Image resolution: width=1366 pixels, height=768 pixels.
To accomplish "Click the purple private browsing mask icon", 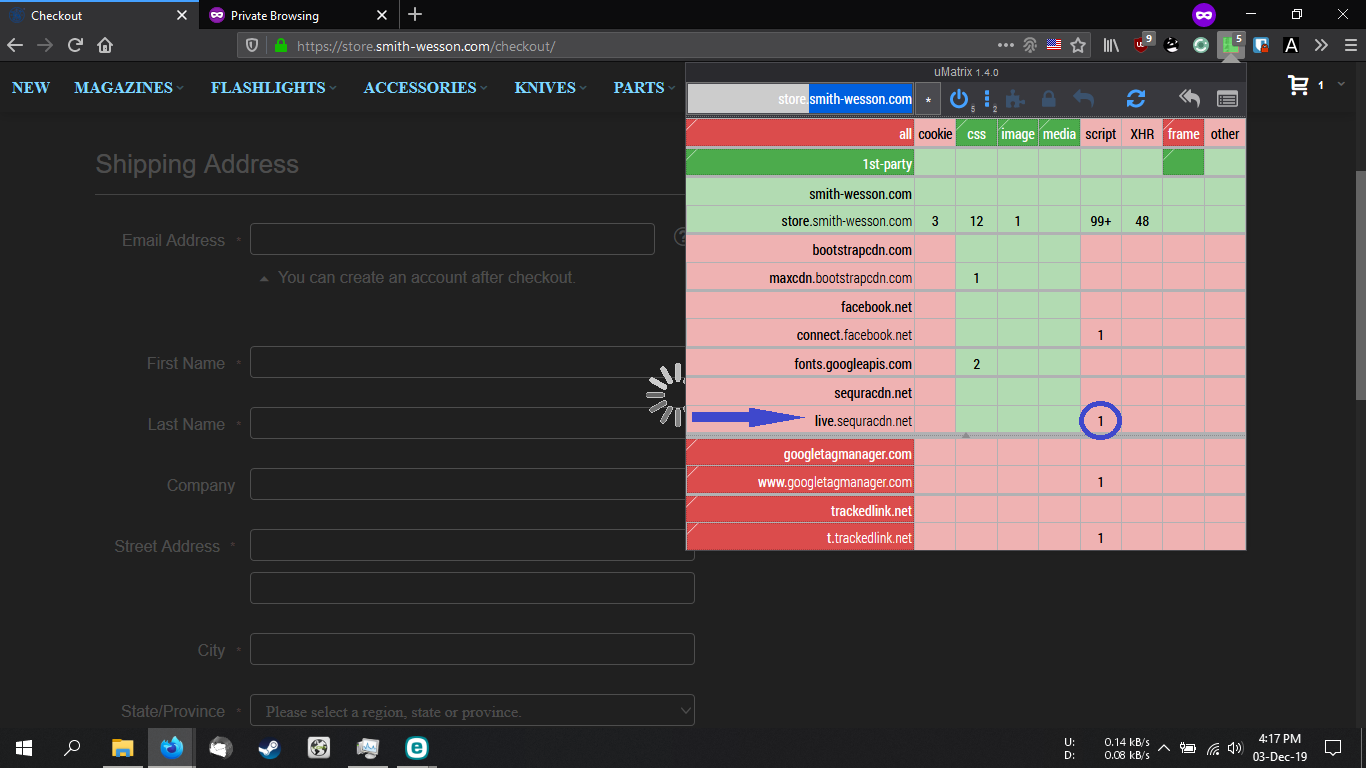I will (x=1204, y=15).
